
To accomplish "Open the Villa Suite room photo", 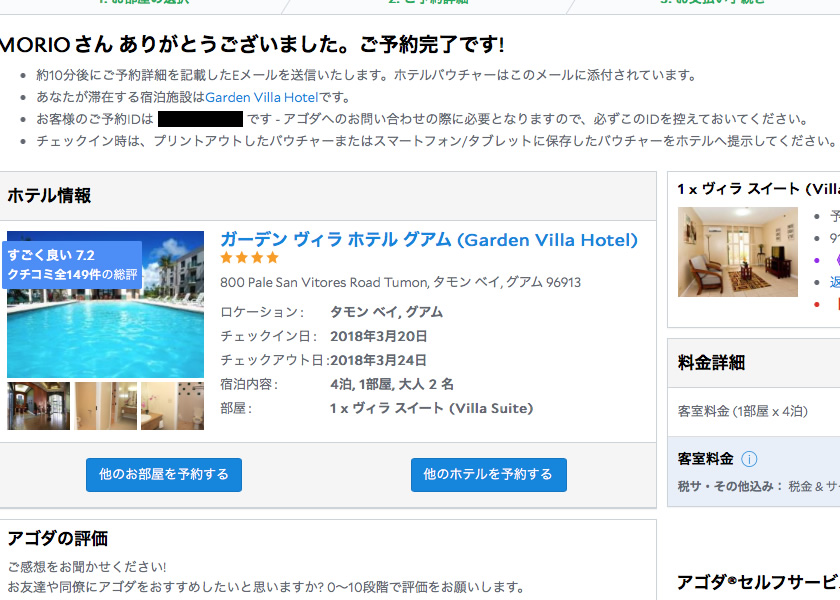I will click(738, 252).
